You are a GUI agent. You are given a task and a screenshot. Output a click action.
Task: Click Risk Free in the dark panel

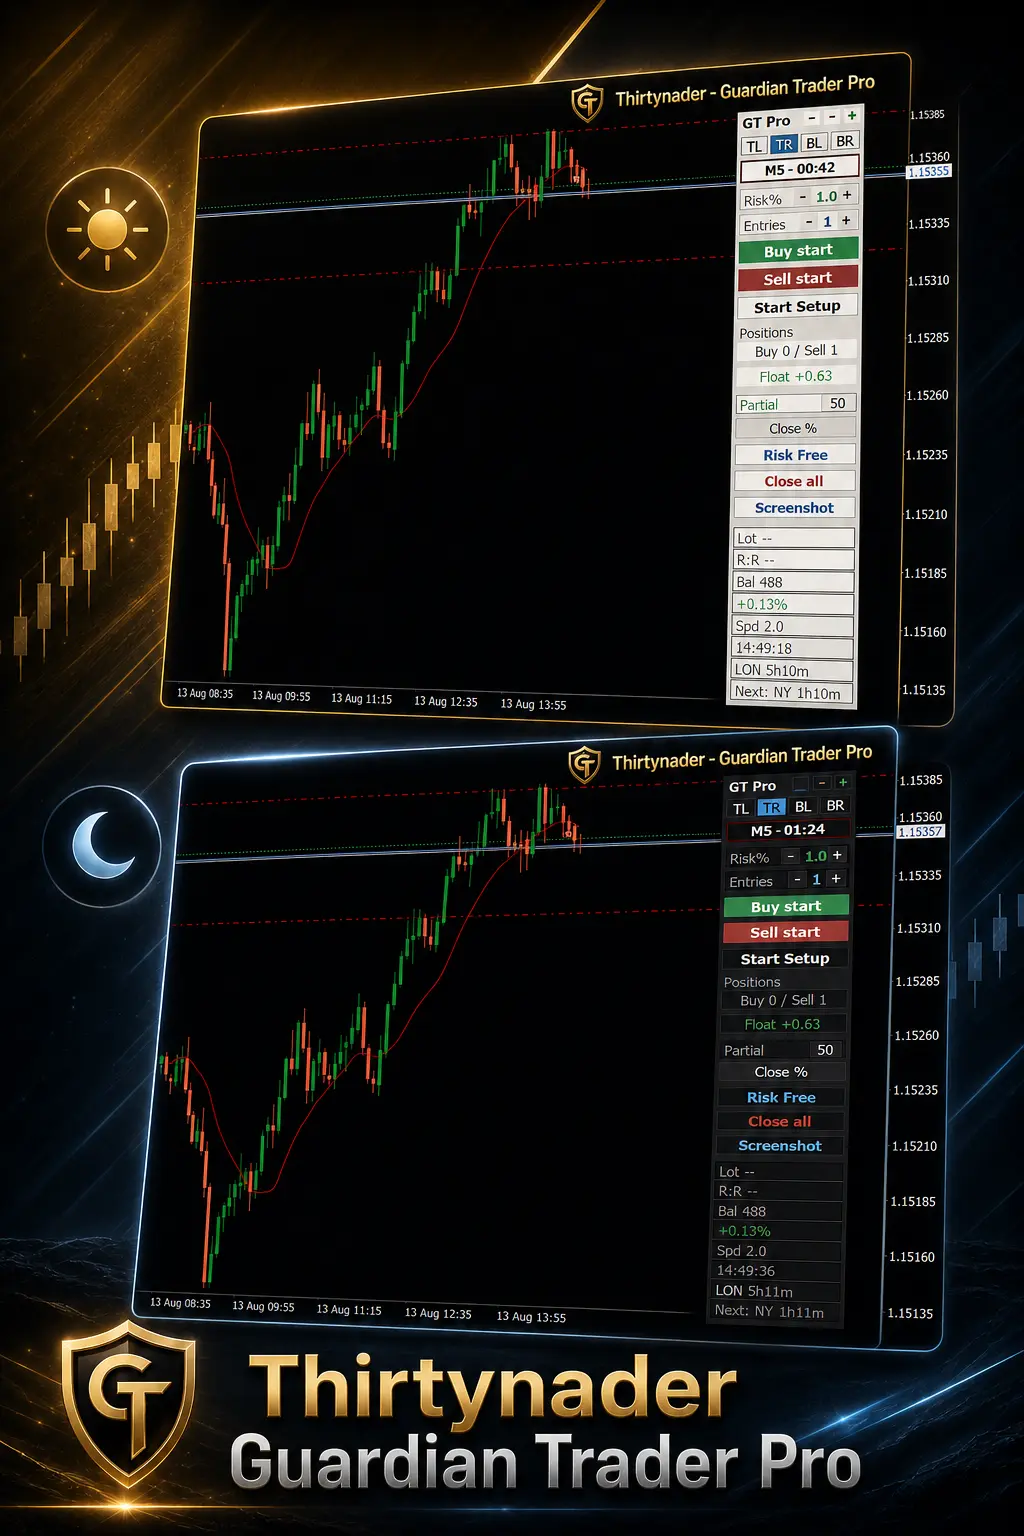point(781,1097)
